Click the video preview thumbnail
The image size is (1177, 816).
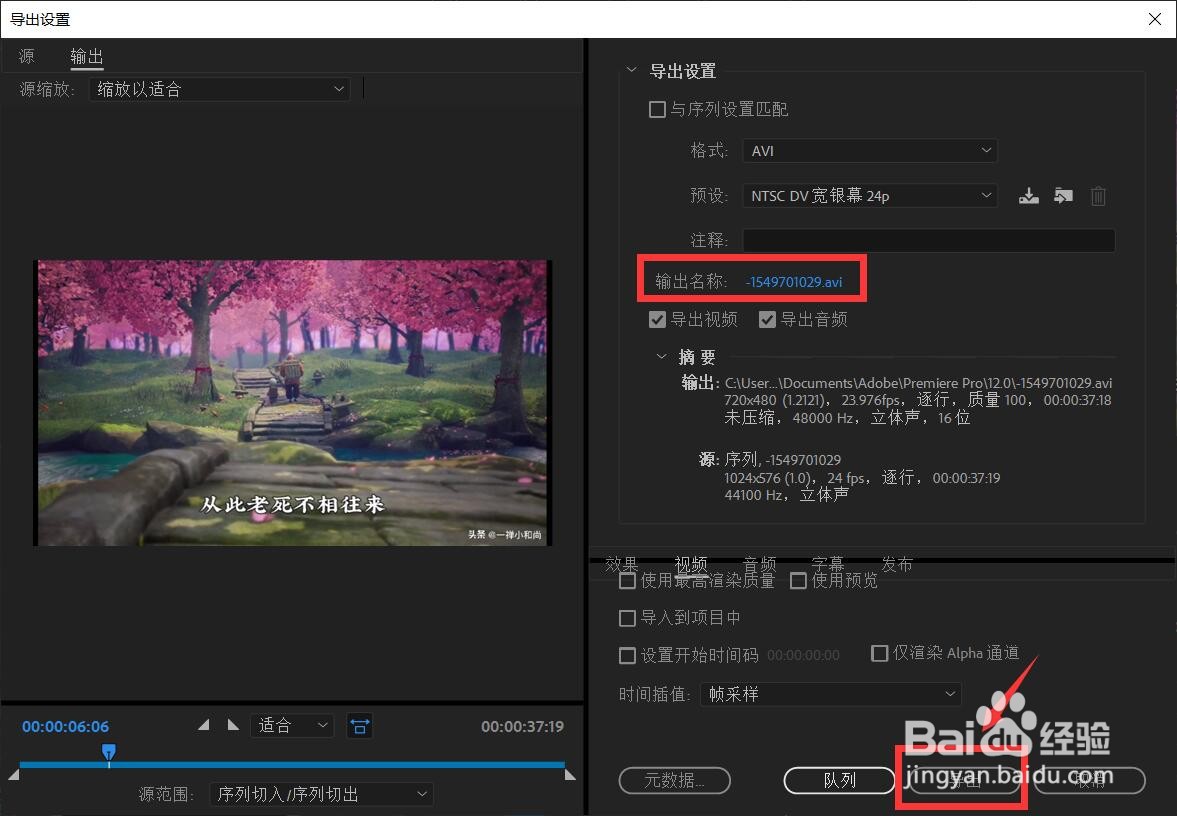(293, 403)
